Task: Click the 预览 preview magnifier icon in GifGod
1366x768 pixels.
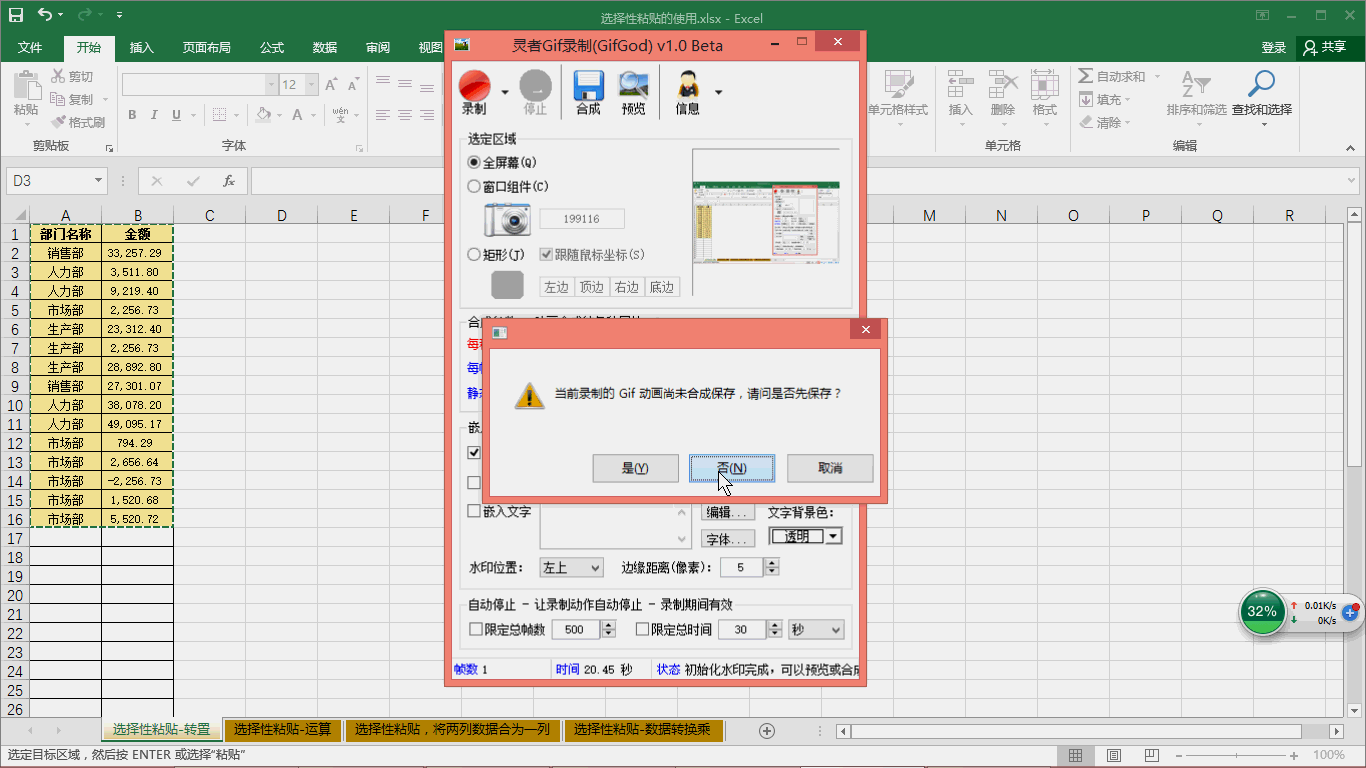Action: [633, 84]
